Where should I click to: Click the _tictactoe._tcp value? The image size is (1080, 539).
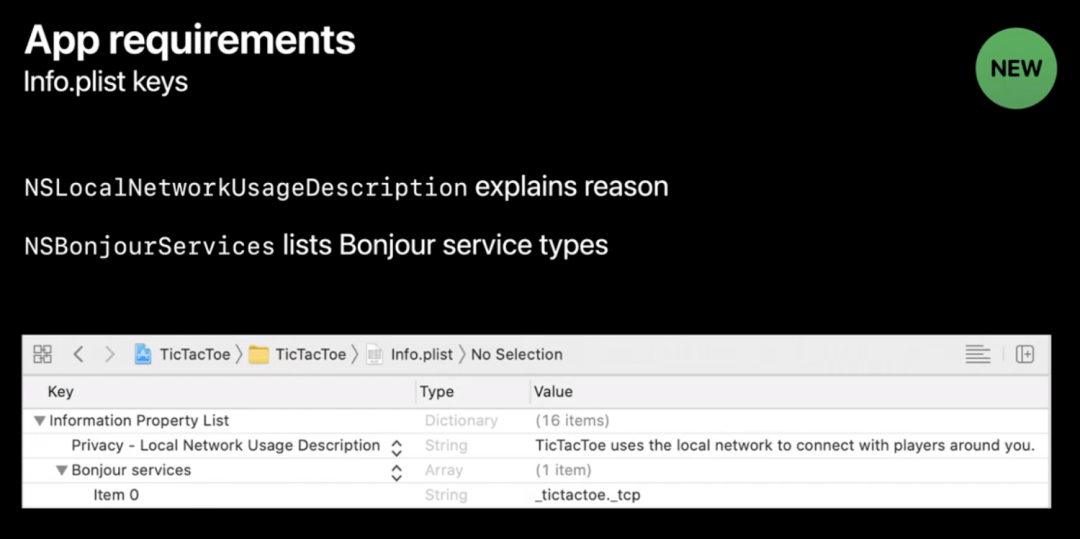click(588, 495)
